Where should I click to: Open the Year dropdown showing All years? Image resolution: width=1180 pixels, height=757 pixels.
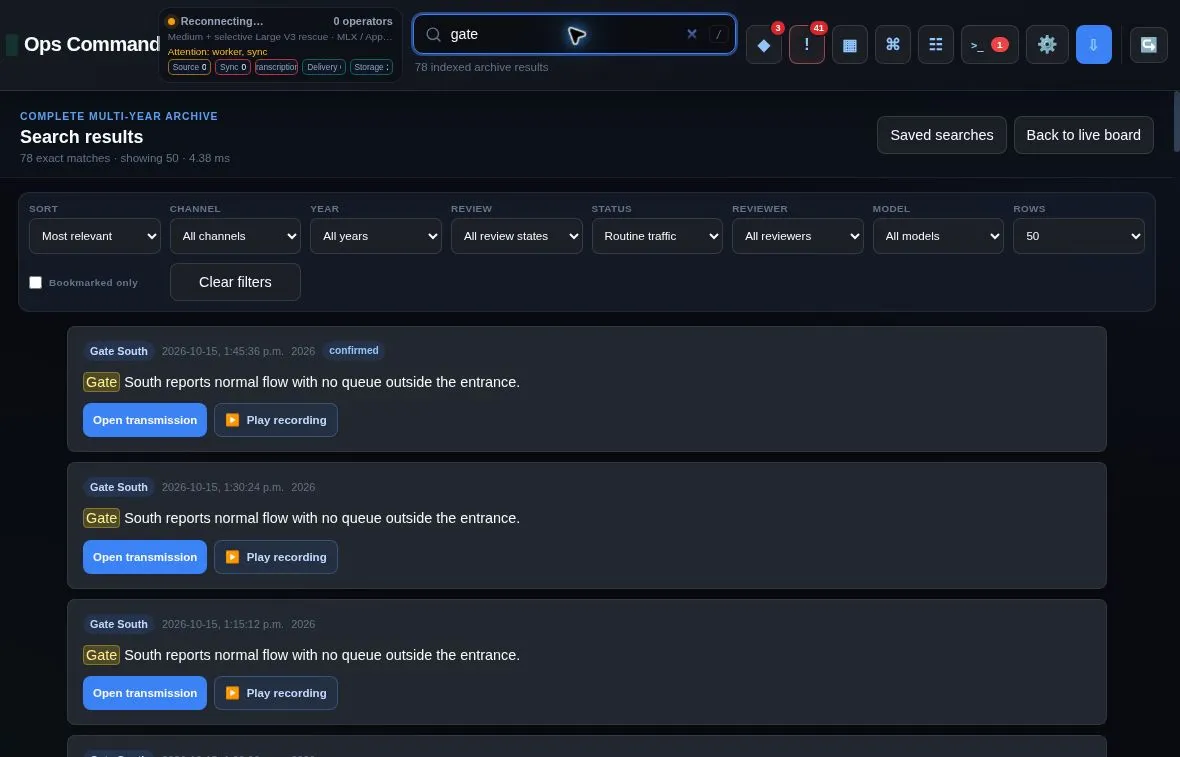(376, 236)
